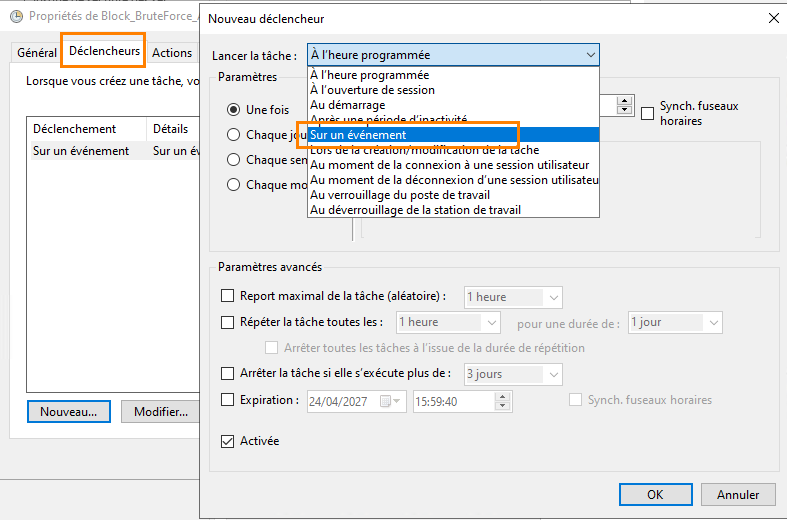Select the 'Une fois' radio button
This screenshot has height=520, width=787.
pyautogui.click(x=234, y=109)
